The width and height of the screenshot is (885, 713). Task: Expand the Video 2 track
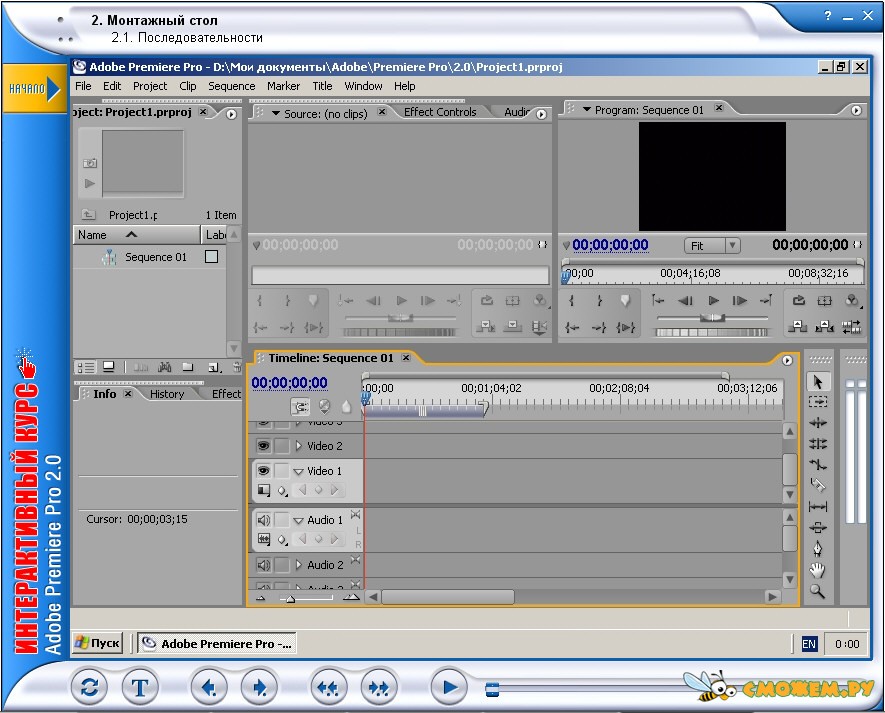(x=299, y=446)
